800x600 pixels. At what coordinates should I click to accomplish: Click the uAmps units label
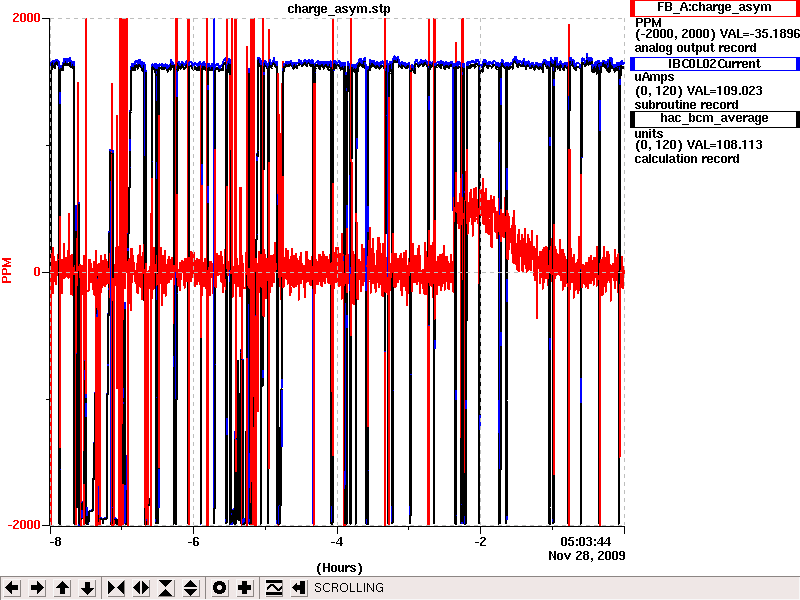654,77
